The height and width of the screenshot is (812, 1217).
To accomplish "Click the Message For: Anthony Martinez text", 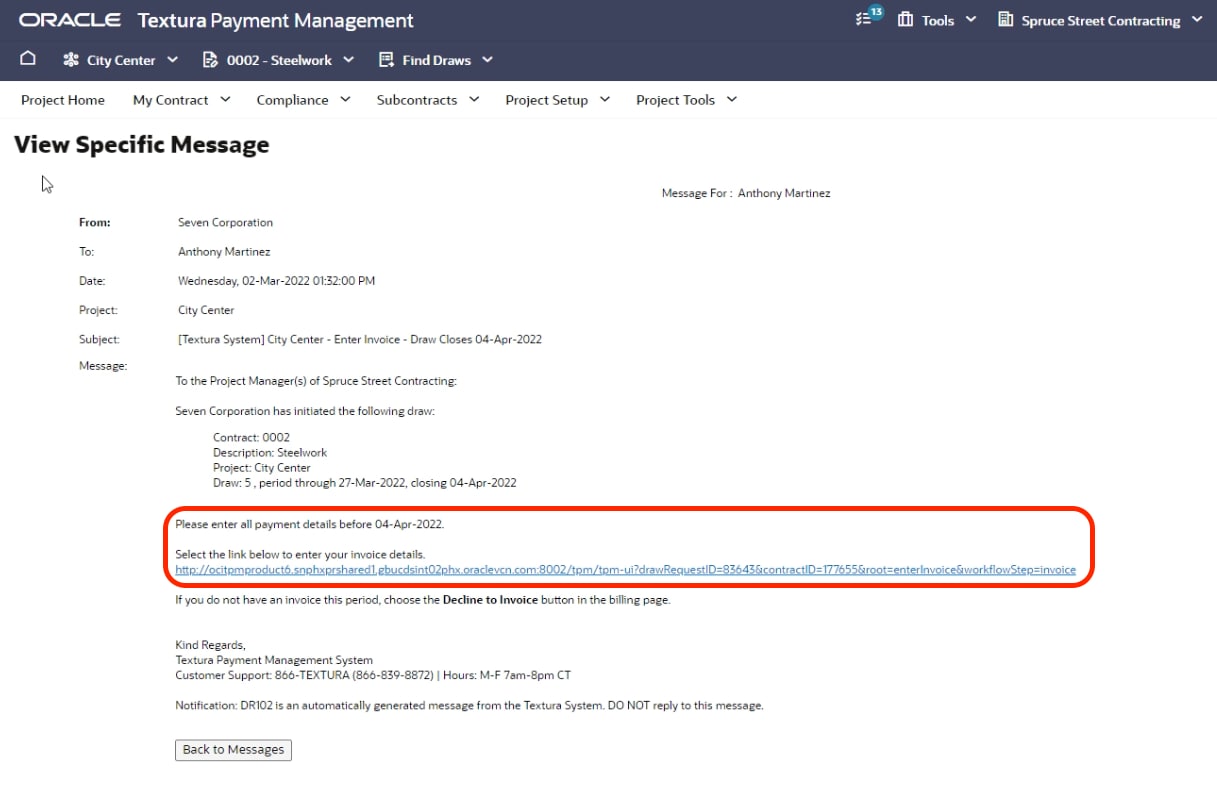I will pyautogui.click(x=746, y=193).
